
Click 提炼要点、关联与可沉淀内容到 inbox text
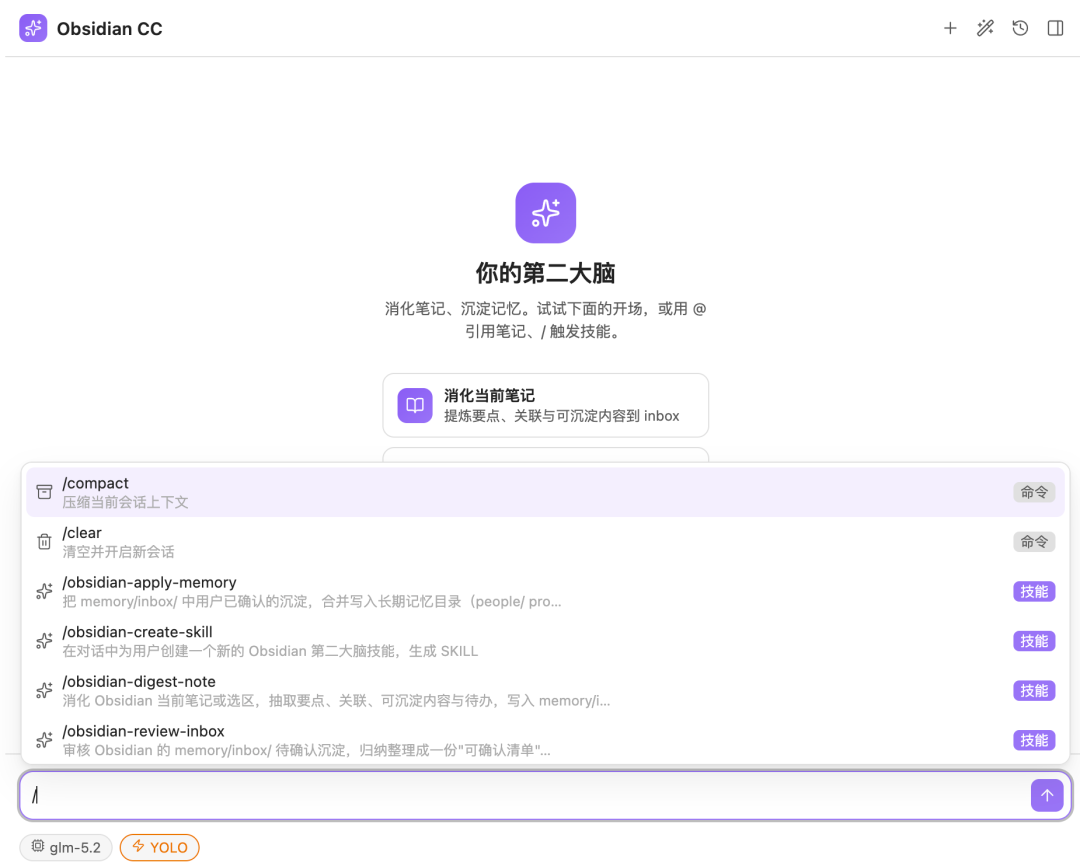[x=561, y=416]
